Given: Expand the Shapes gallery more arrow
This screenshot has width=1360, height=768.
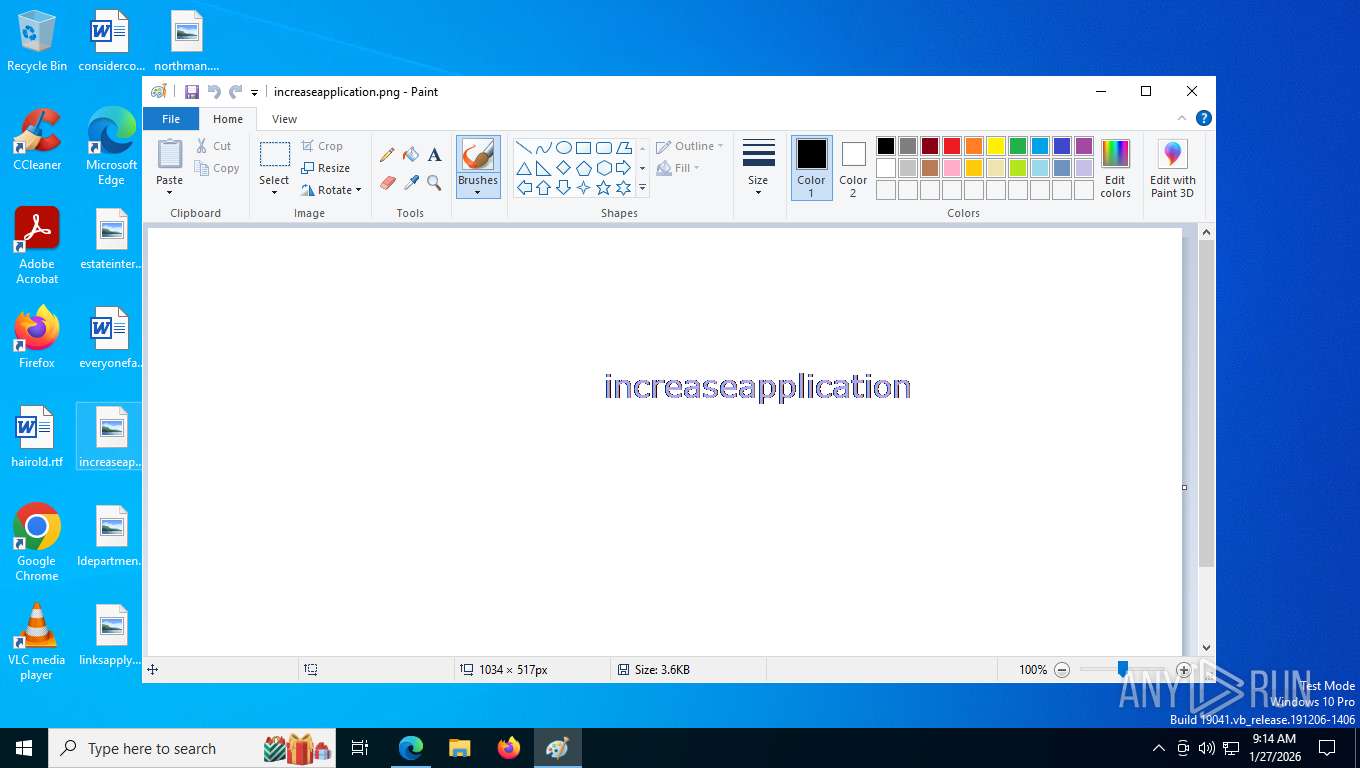Looking at the screenshot, I should (x=642, y=187).
